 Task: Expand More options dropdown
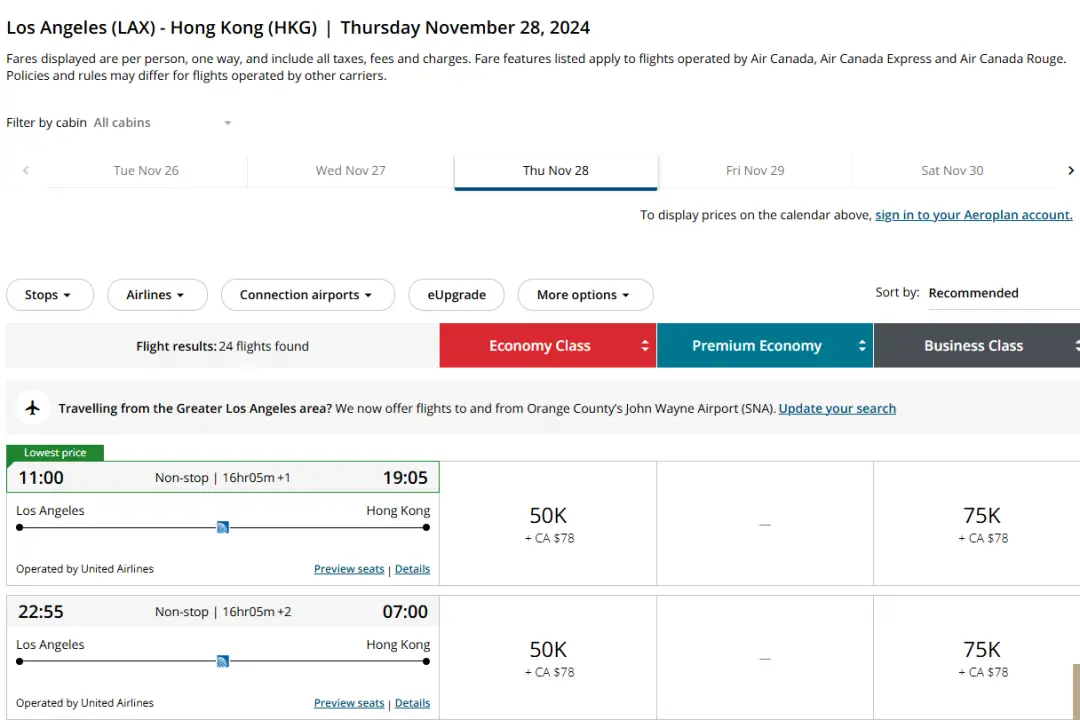click(x=584, y=295)
